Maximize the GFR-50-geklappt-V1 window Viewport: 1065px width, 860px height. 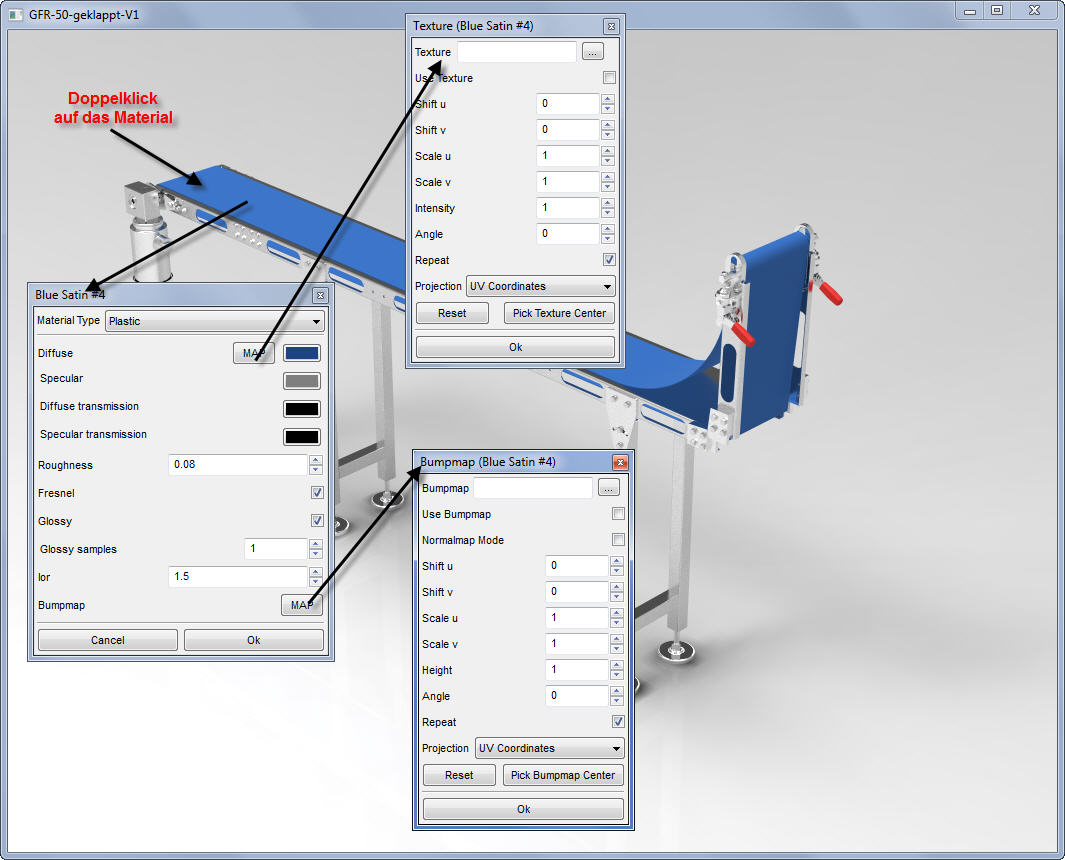point(997,10)
